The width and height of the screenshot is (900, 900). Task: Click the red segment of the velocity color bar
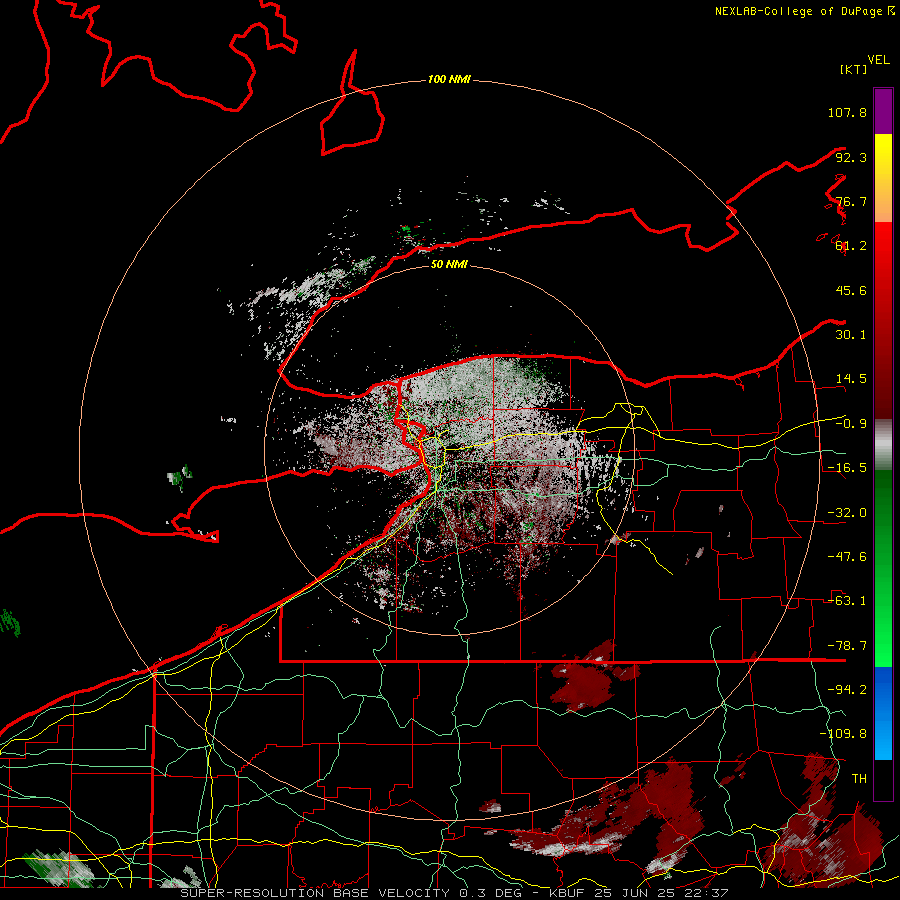(x=883, y=320)
